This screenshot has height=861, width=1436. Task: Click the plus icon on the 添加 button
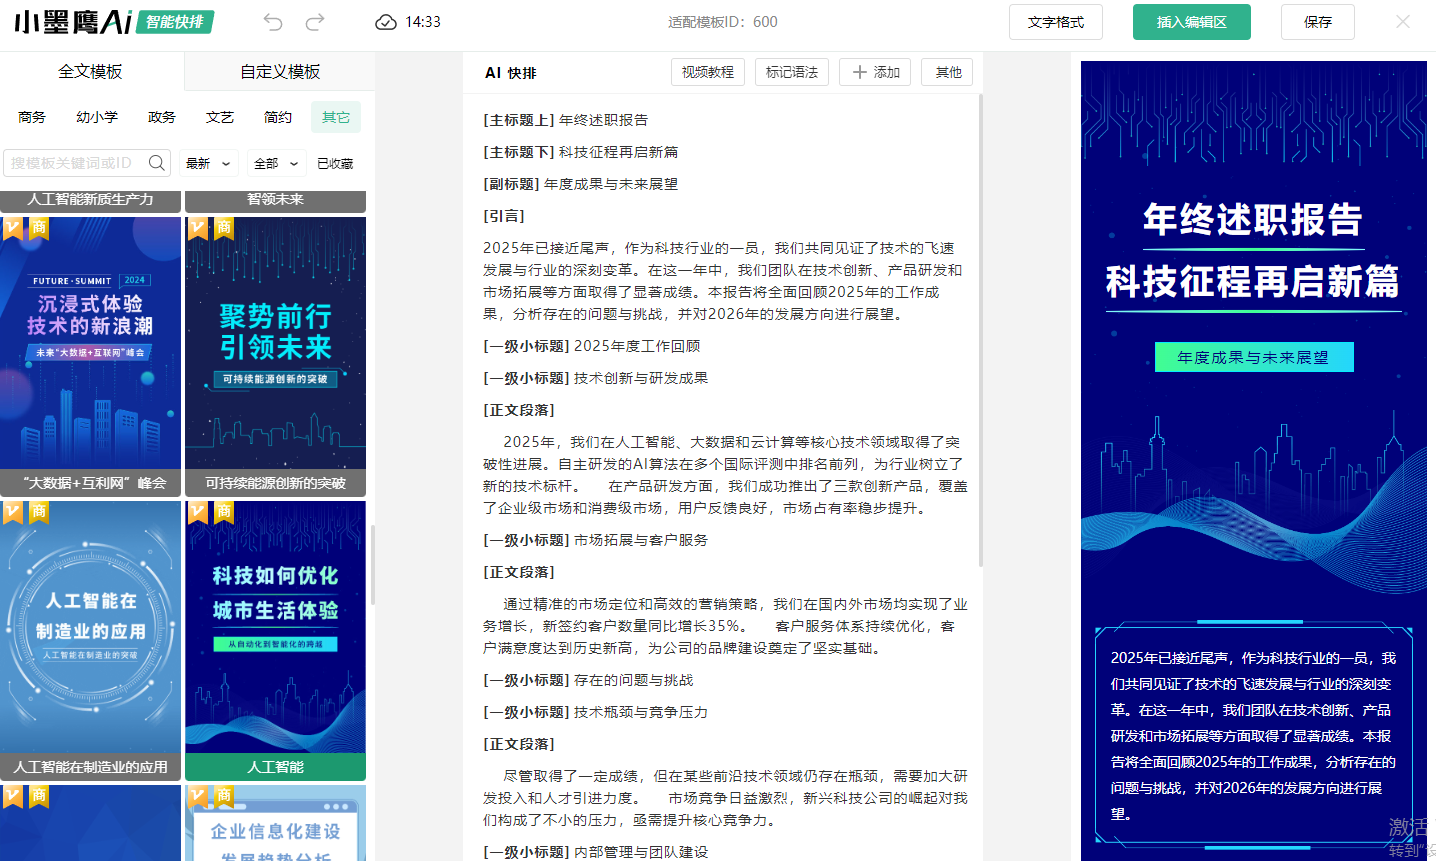tap(859, 72)
